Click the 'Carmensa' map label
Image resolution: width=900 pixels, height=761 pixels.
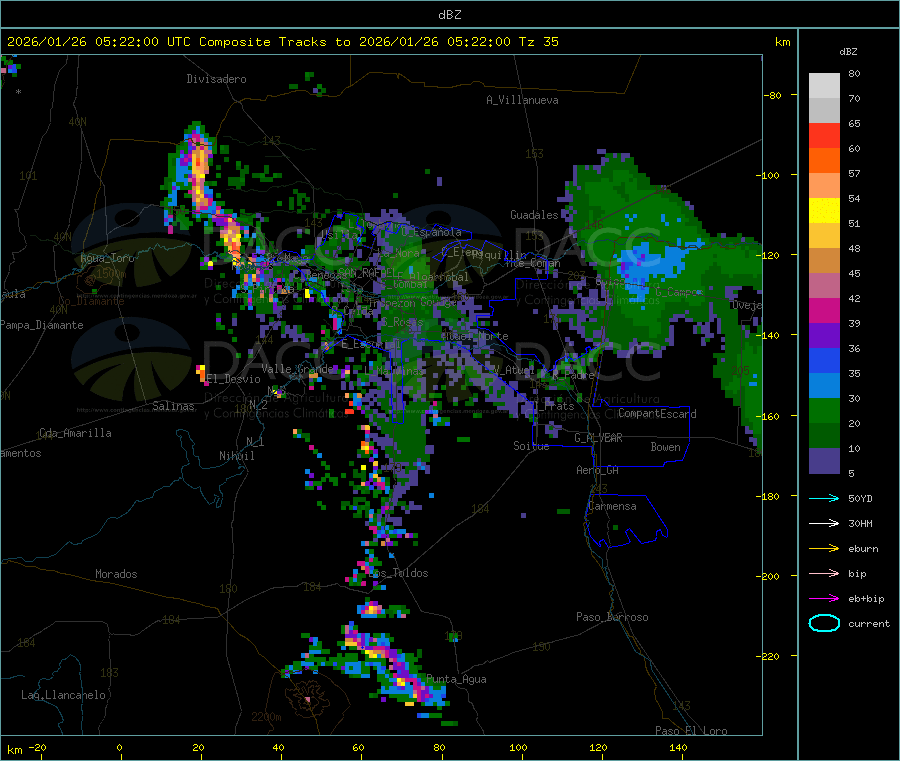tap(612, 506)
